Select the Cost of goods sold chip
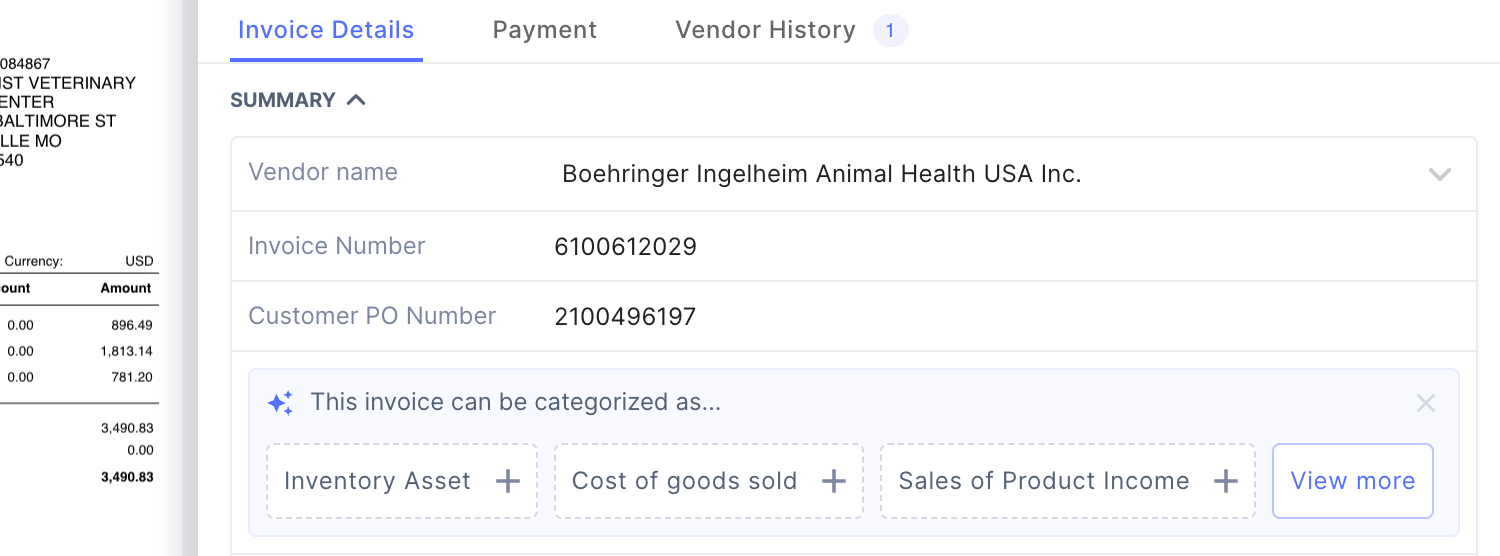 tap(685, 481)
